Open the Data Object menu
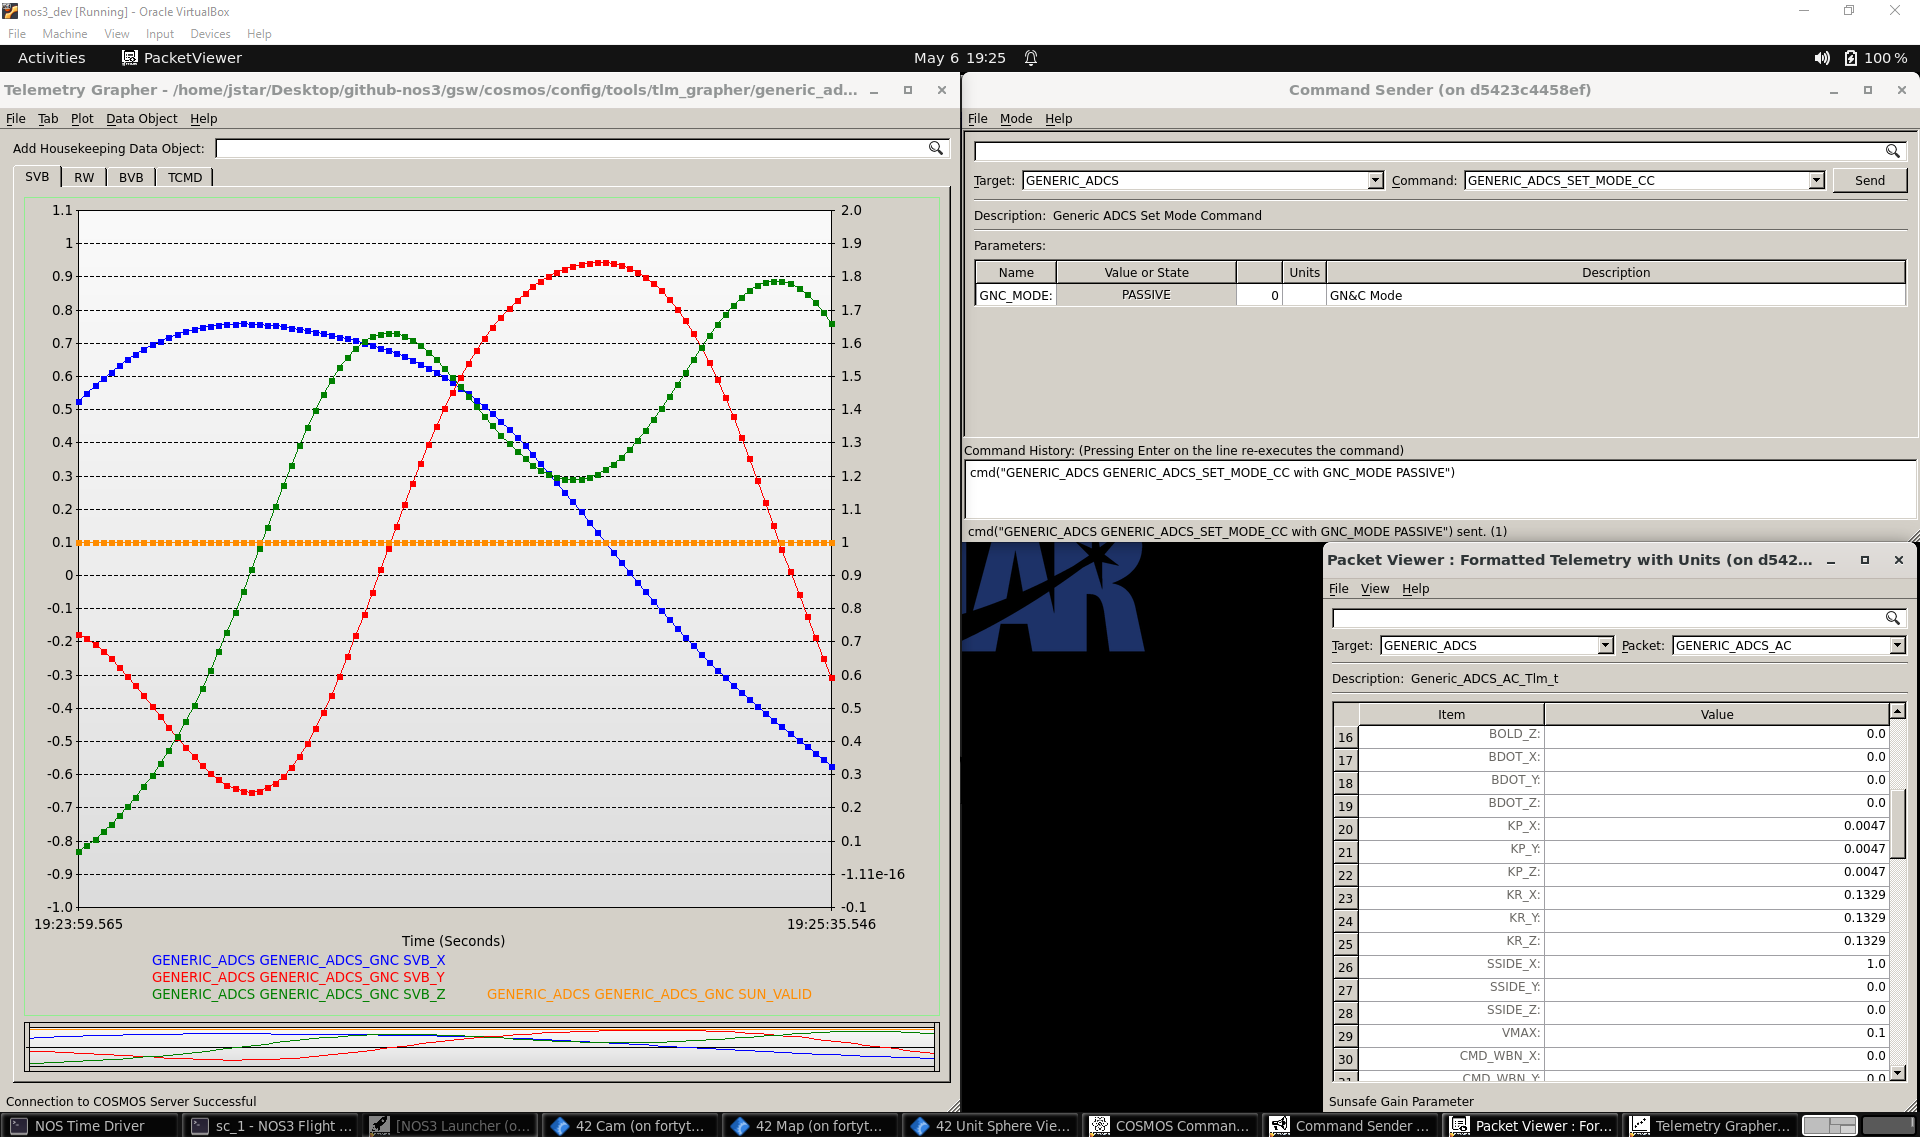 [x=141, y=118]
